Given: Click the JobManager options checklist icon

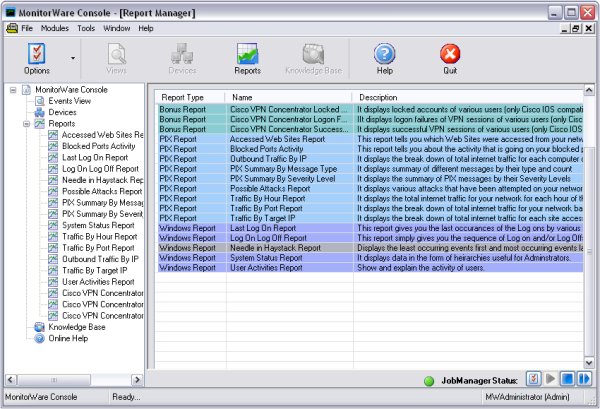Looking at the screenshot, I should coord(533,379).
